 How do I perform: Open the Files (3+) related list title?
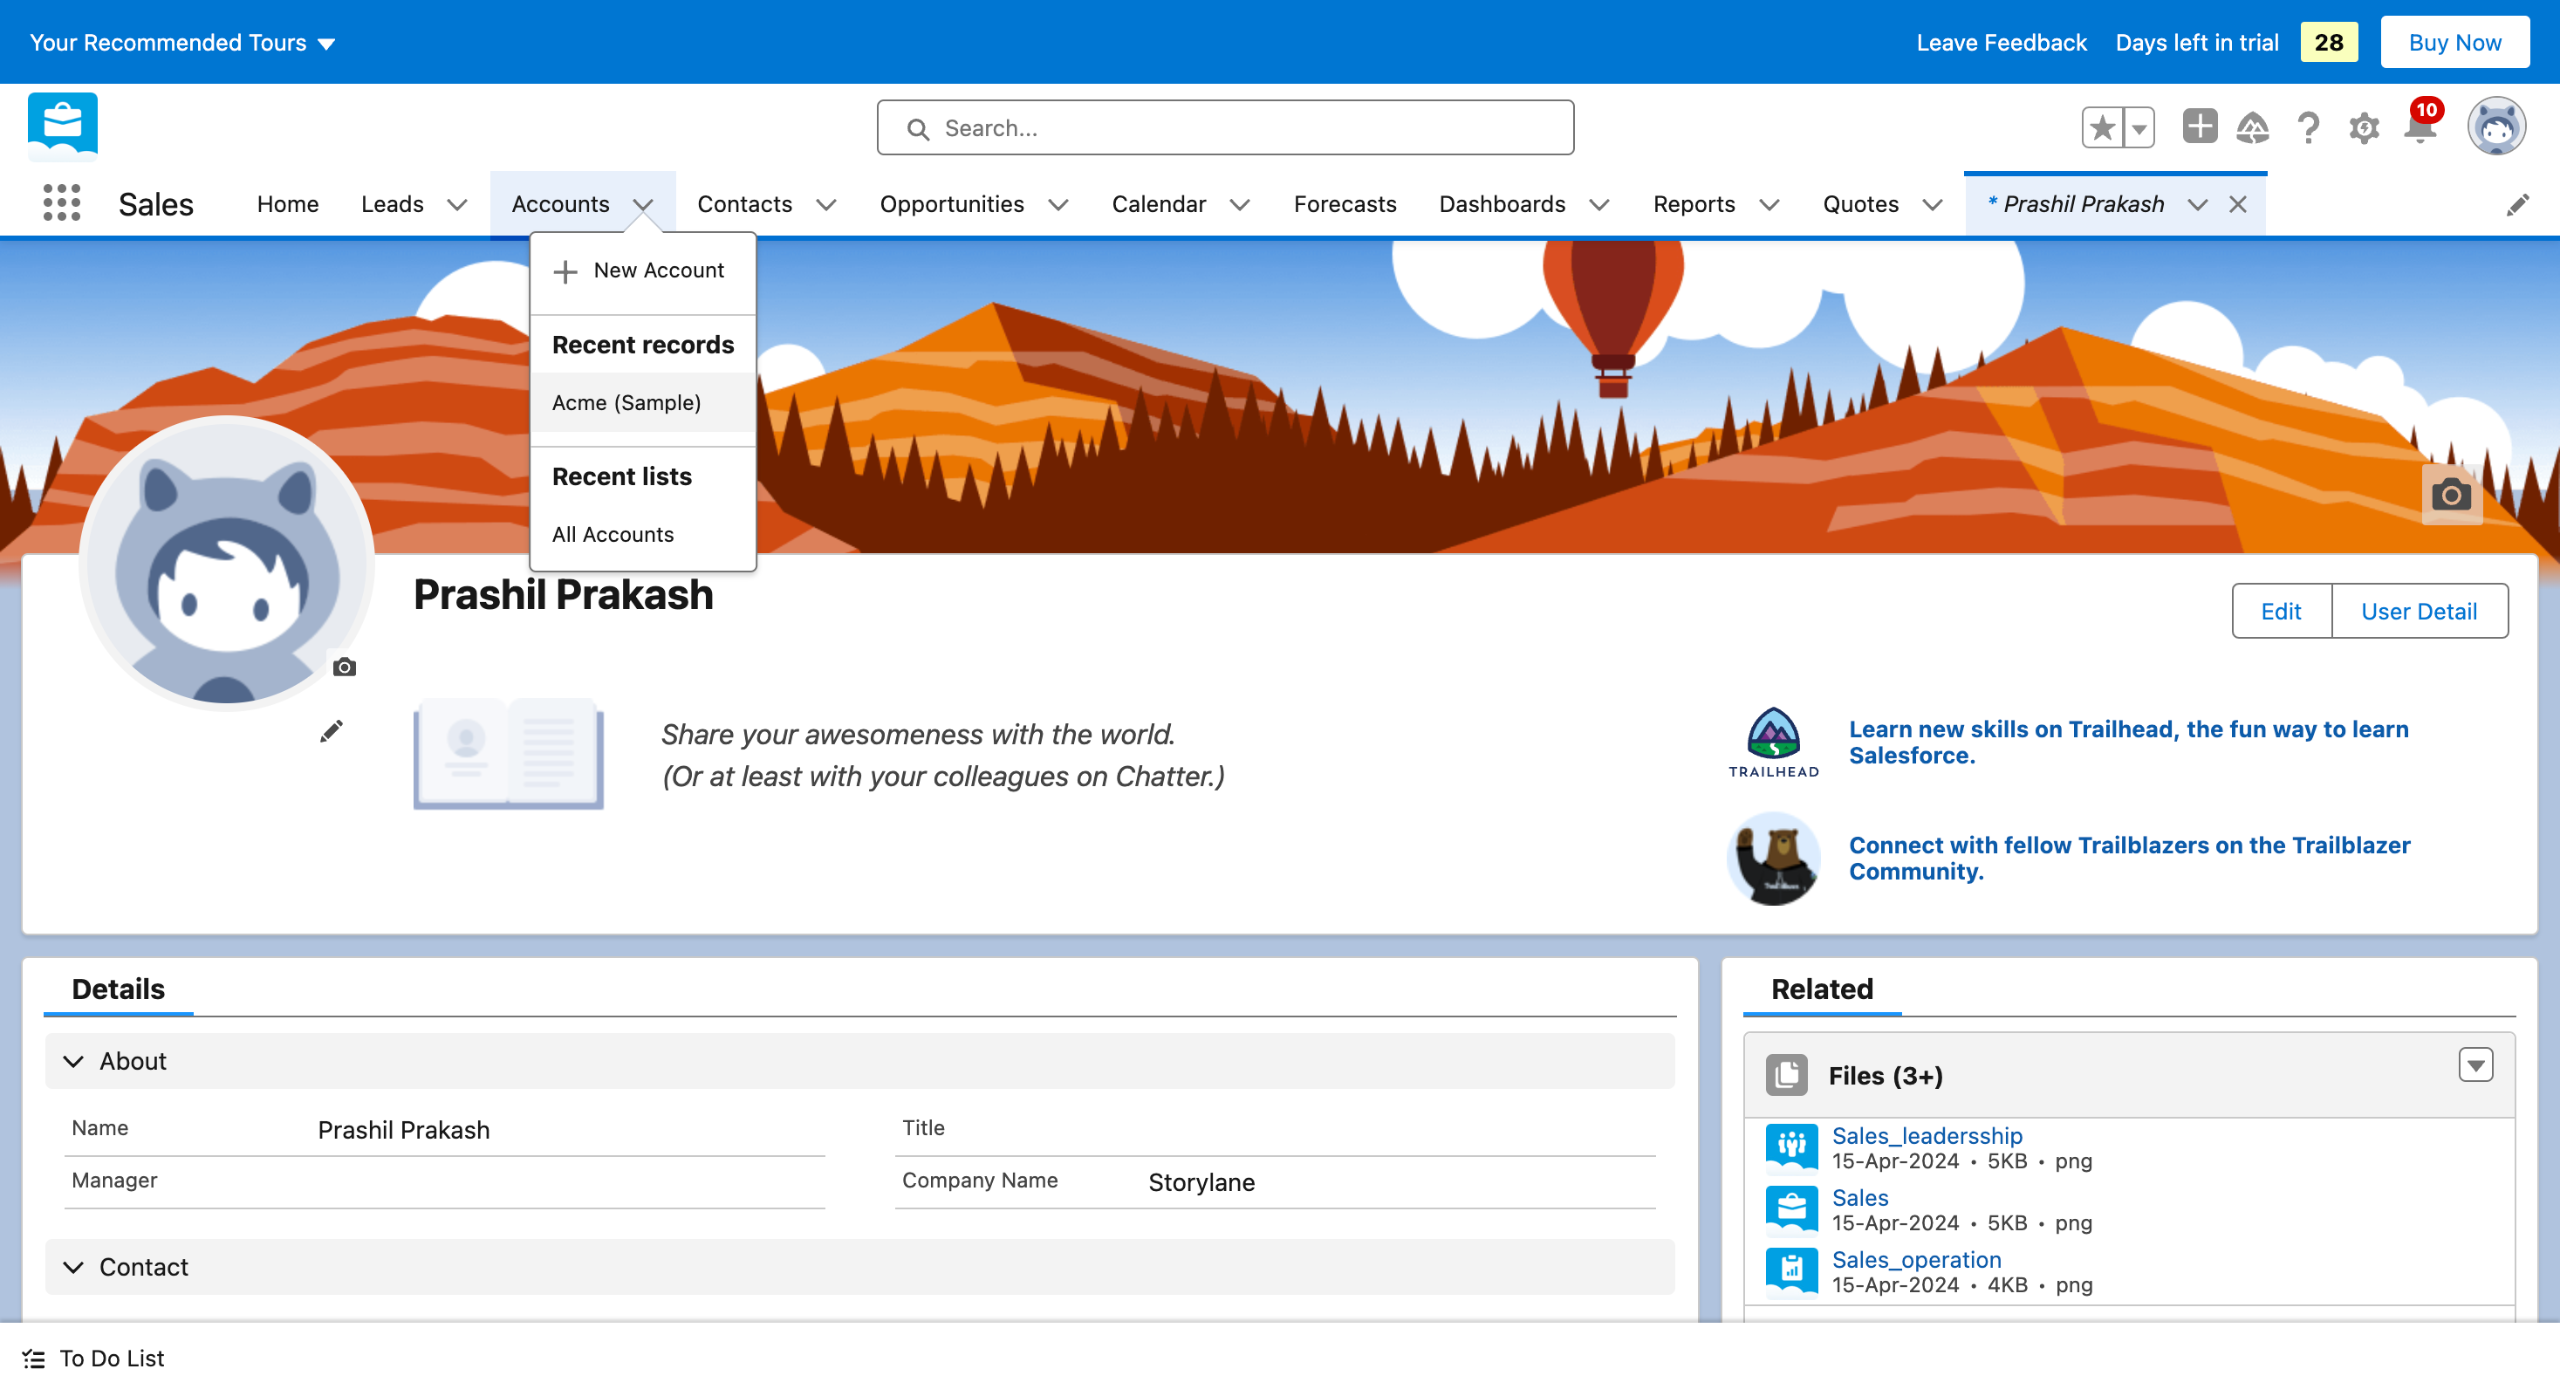pyautogui.click(x=1885, y=1075)
